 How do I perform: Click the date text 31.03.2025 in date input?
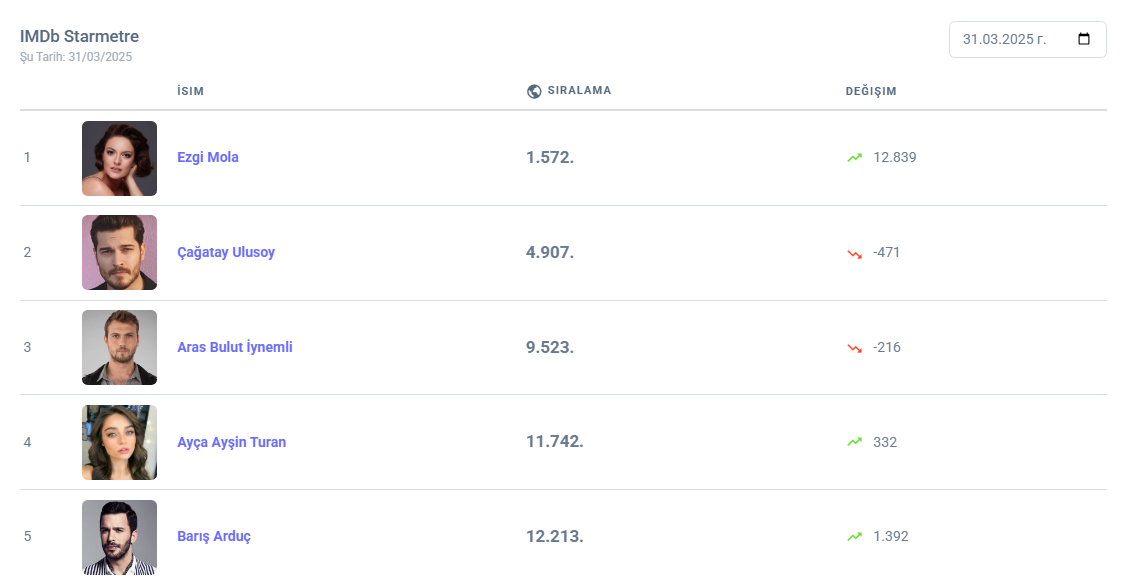(1004, 40)
